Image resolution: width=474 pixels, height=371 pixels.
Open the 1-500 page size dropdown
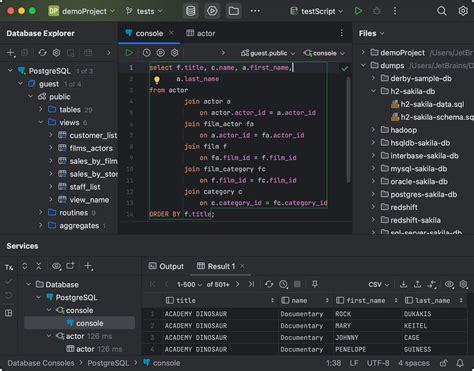point(189,284)
